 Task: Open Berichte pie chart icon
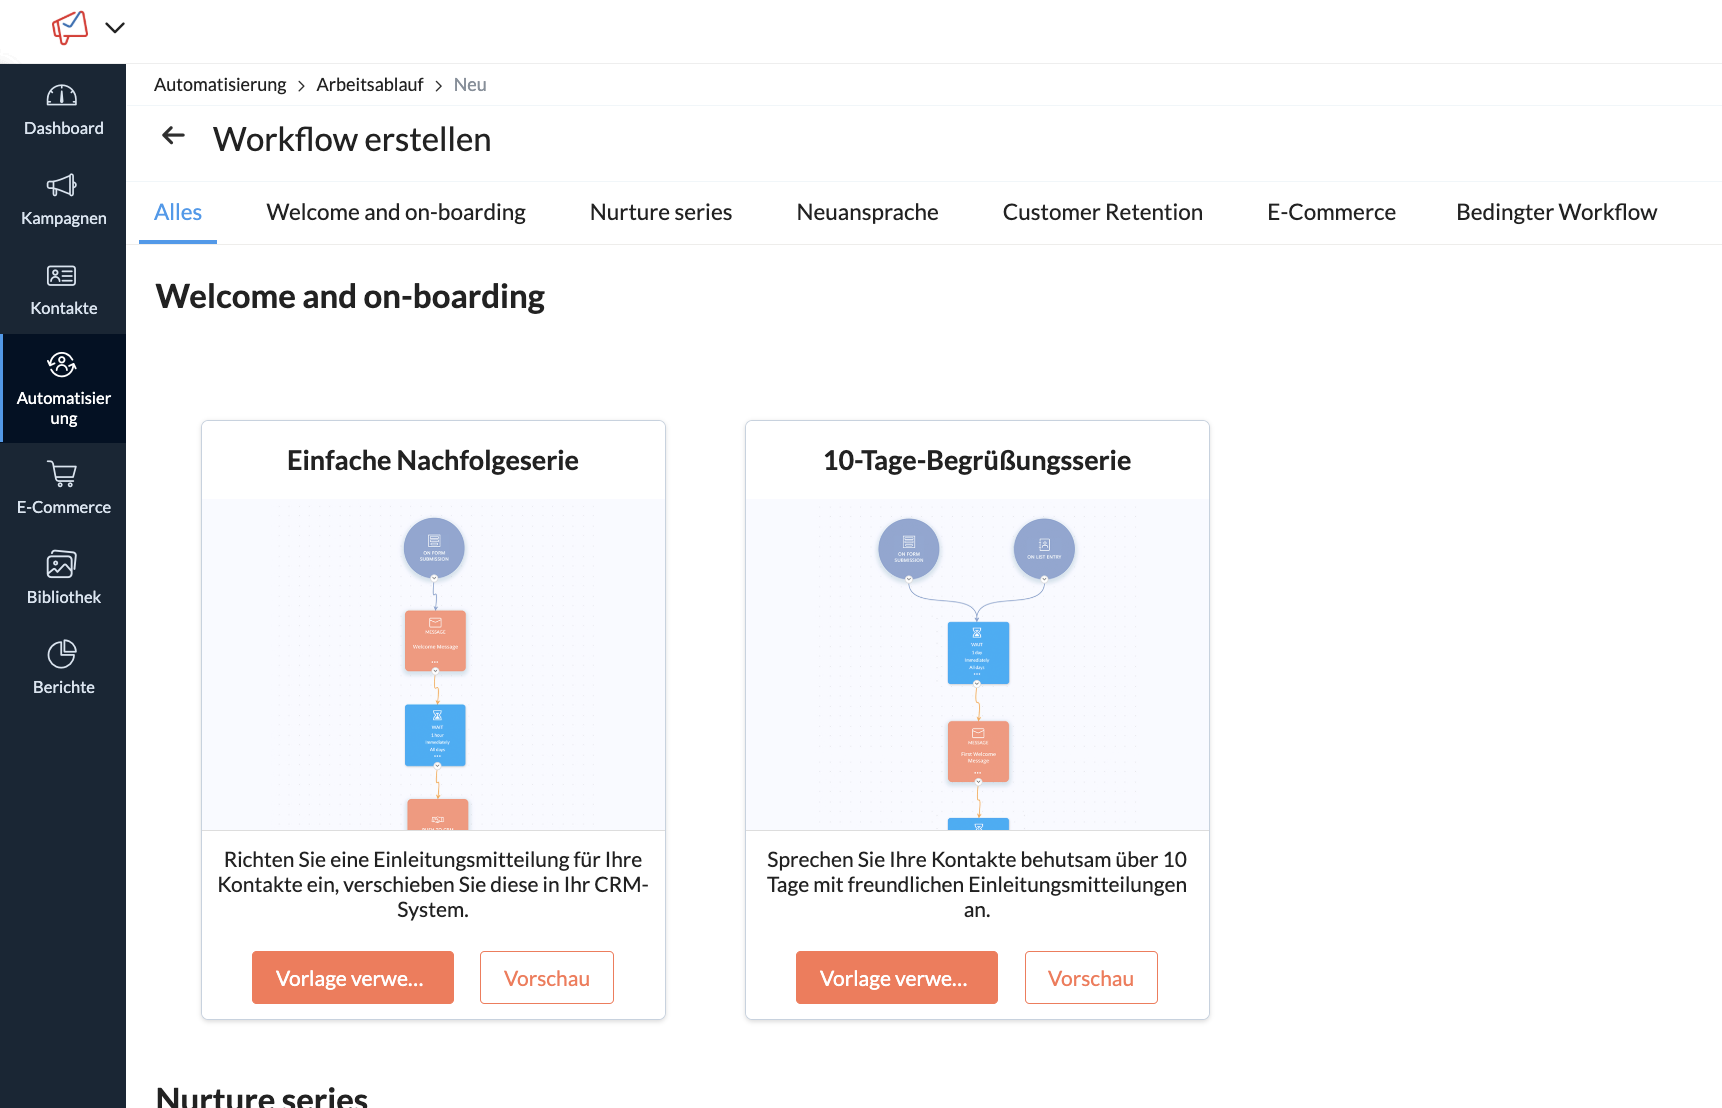62,654
